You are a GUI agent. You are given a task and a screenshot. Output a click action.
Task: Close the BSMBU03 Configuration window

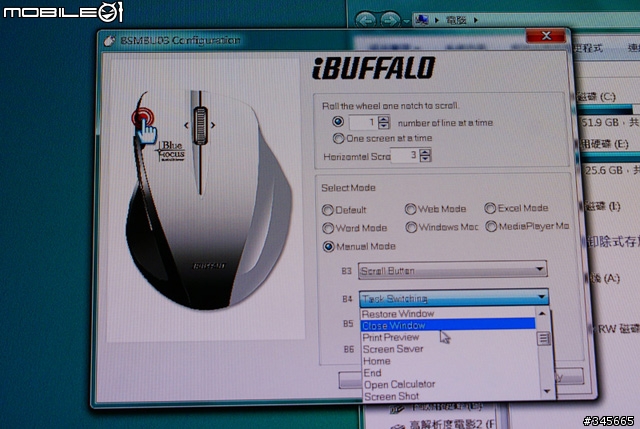pos(546,36)
